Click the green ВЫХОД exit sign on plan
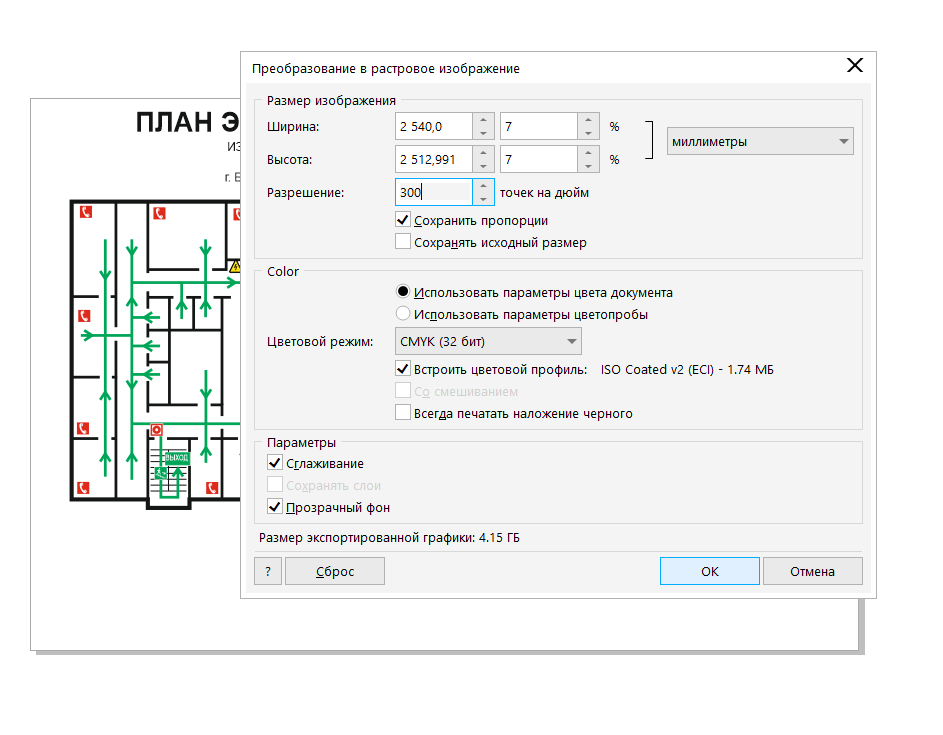943x735 pixels. click(177, 458)
